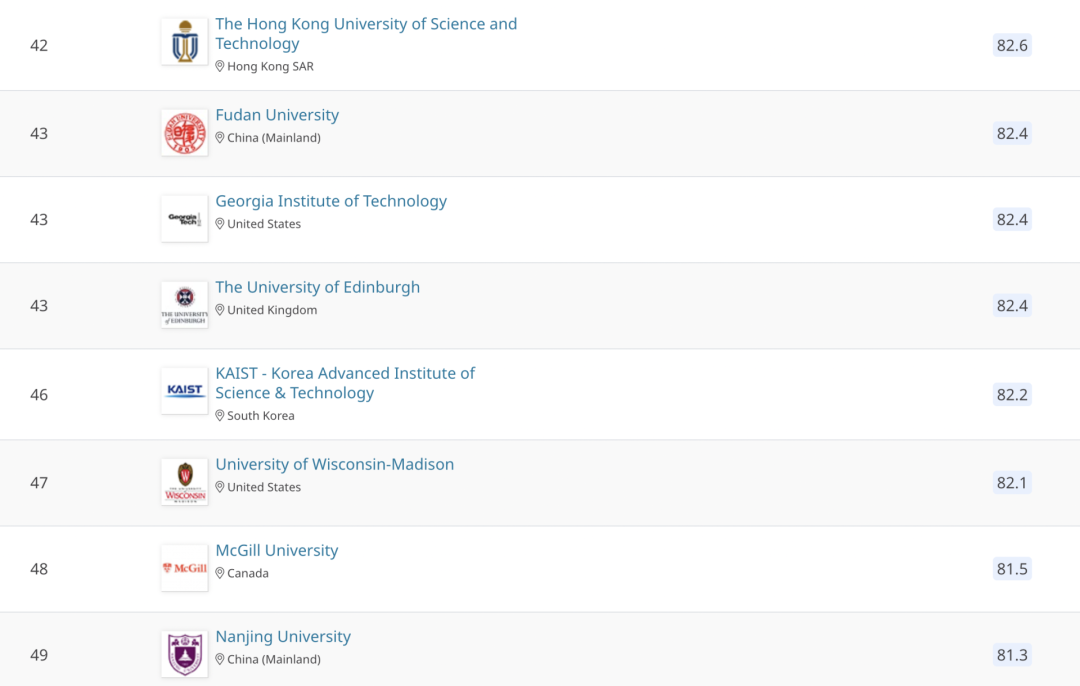Click the 81.5 score for McGill

pos(1012,569)
